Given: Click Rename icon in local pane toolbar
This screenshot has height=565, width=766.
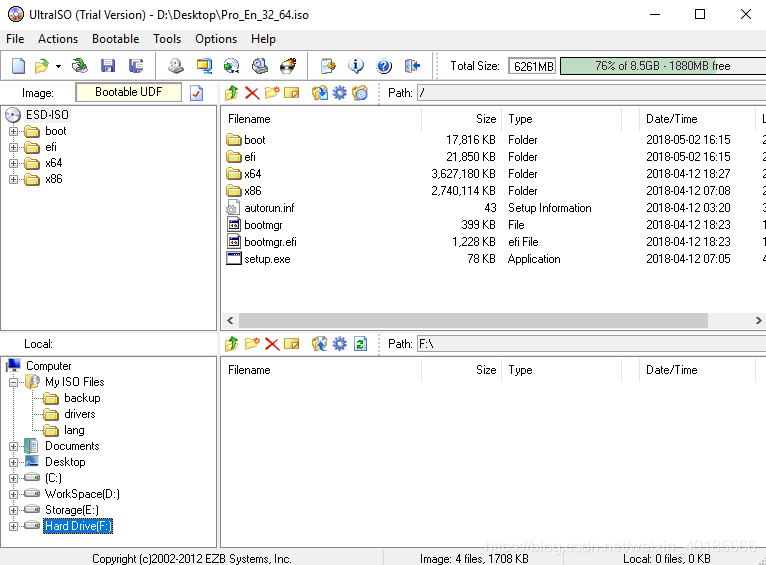Looking at the screenshot, I should [x=292, y=344].
